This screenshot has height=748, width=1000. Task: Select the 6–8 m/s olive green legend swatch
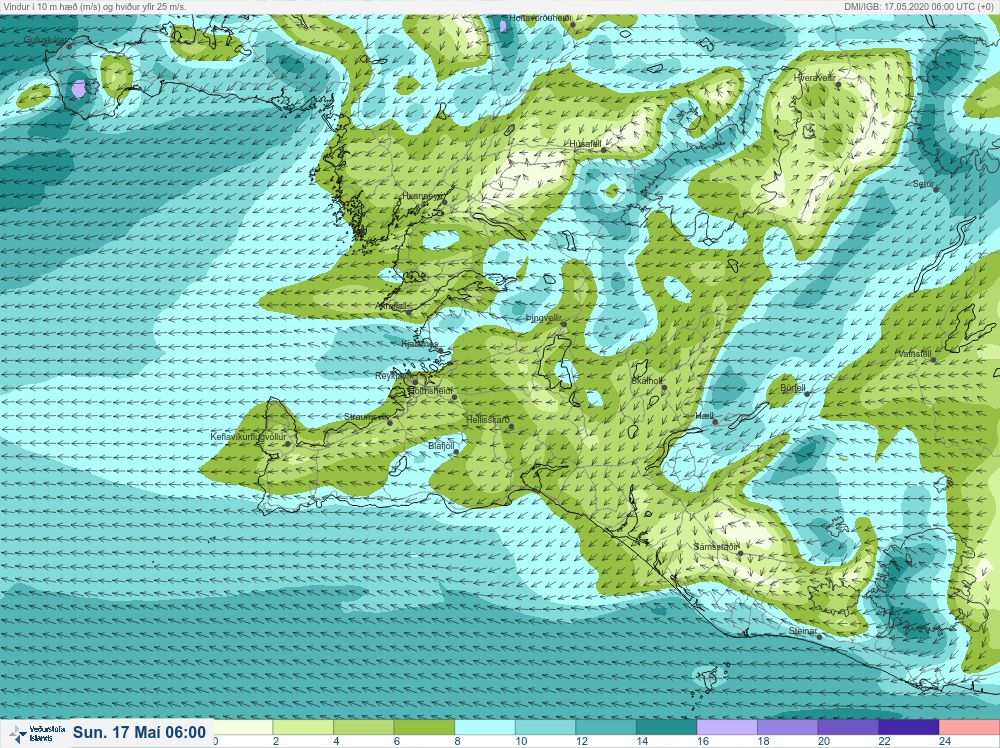[424, 727]
